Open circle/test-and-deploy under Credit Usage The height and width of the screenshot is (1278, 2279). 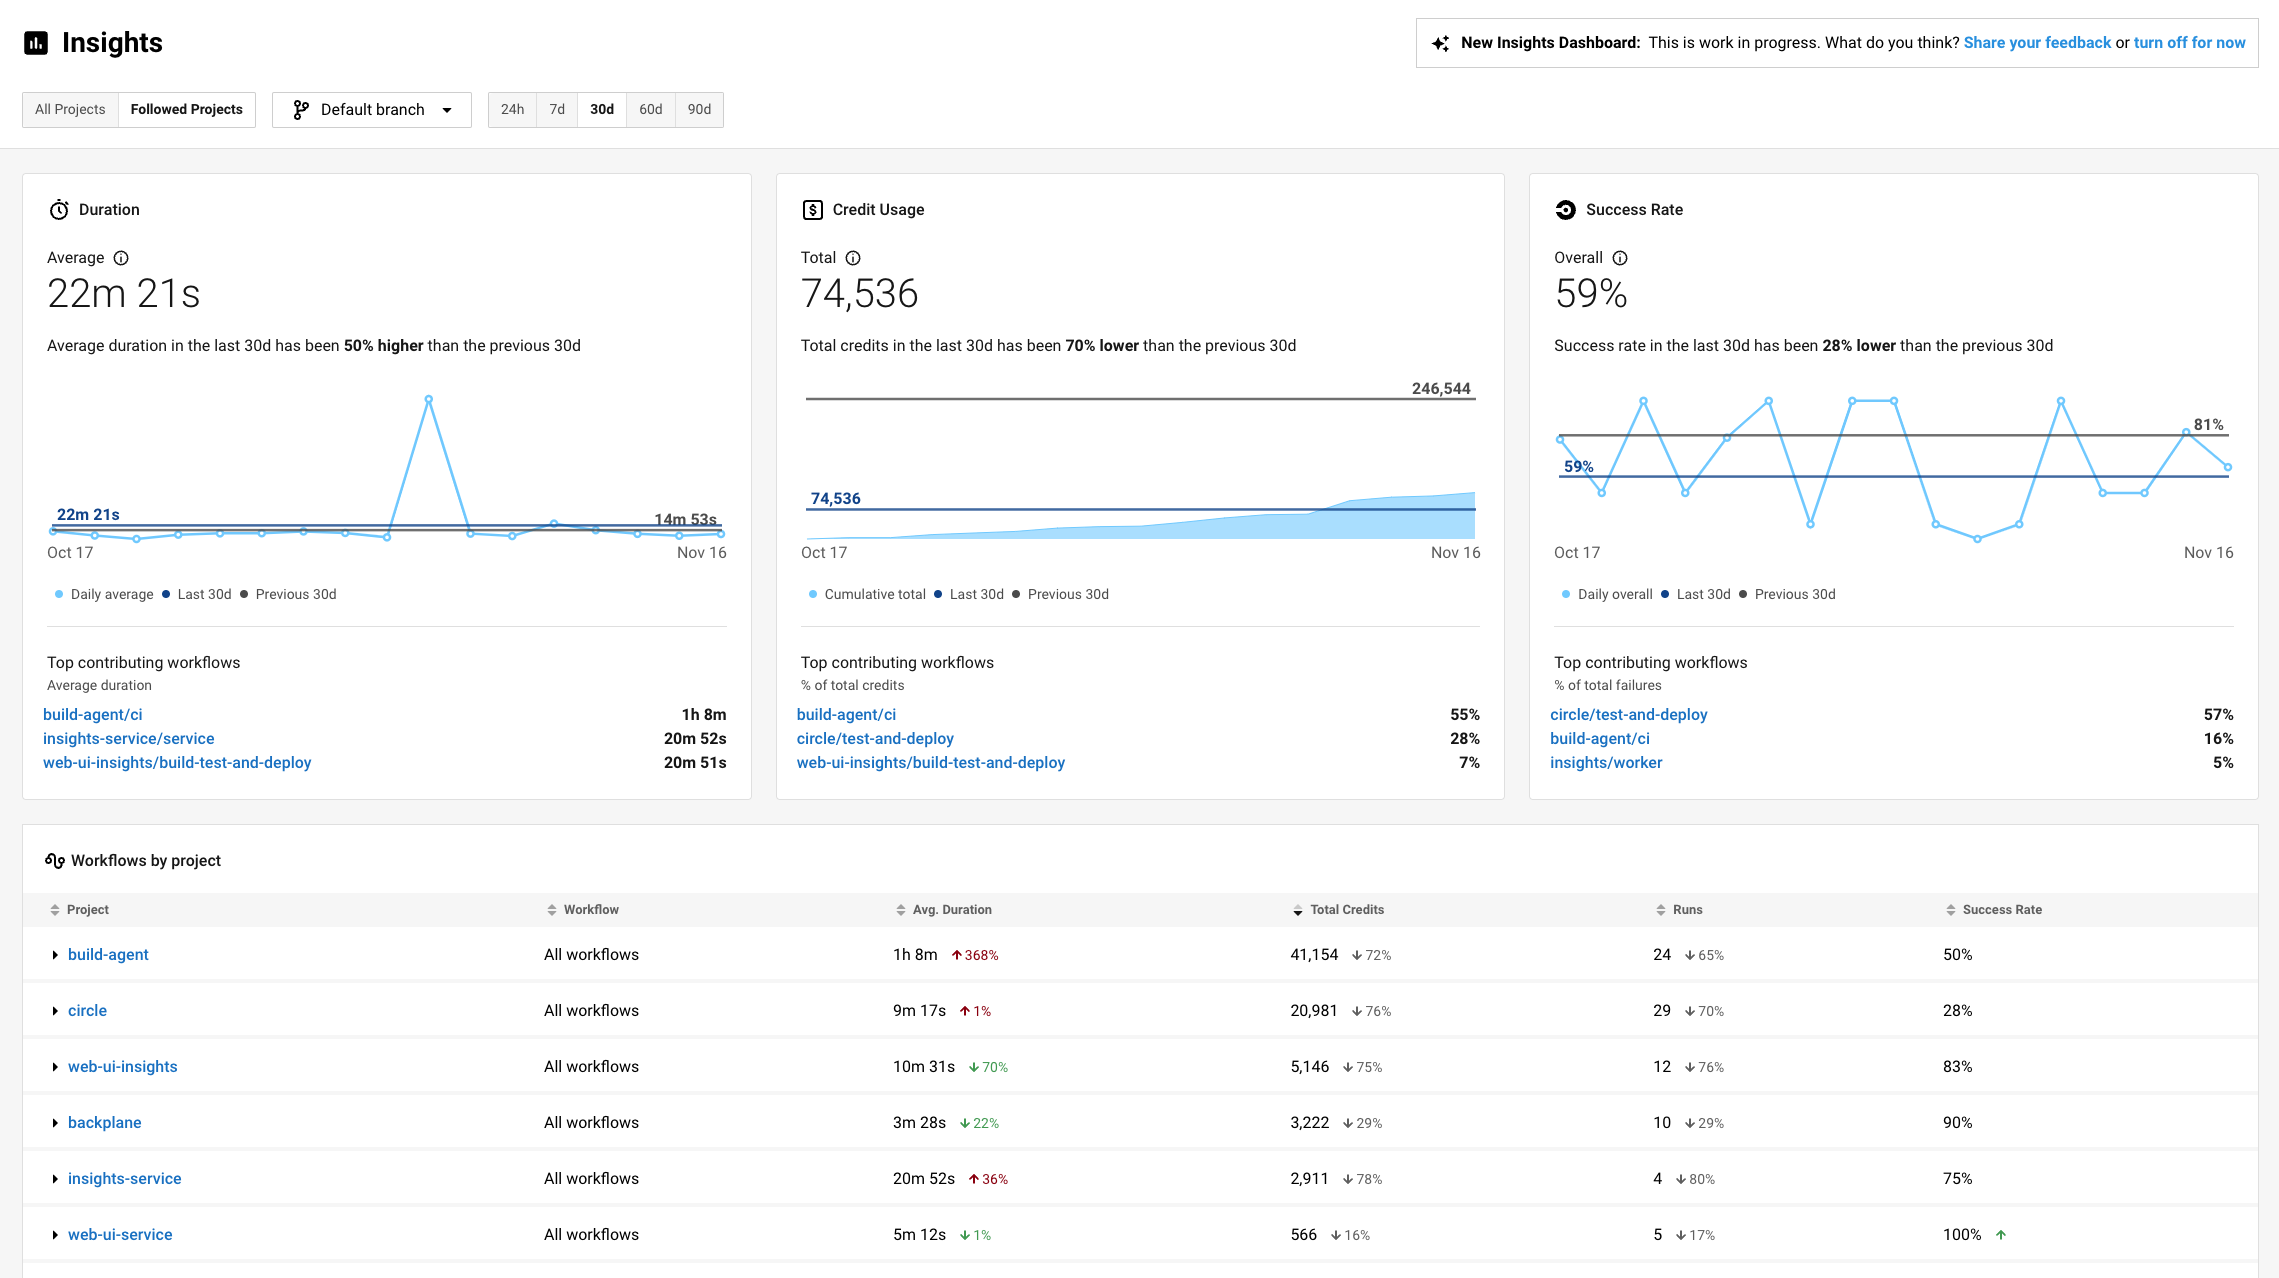(x=875, y=739)
